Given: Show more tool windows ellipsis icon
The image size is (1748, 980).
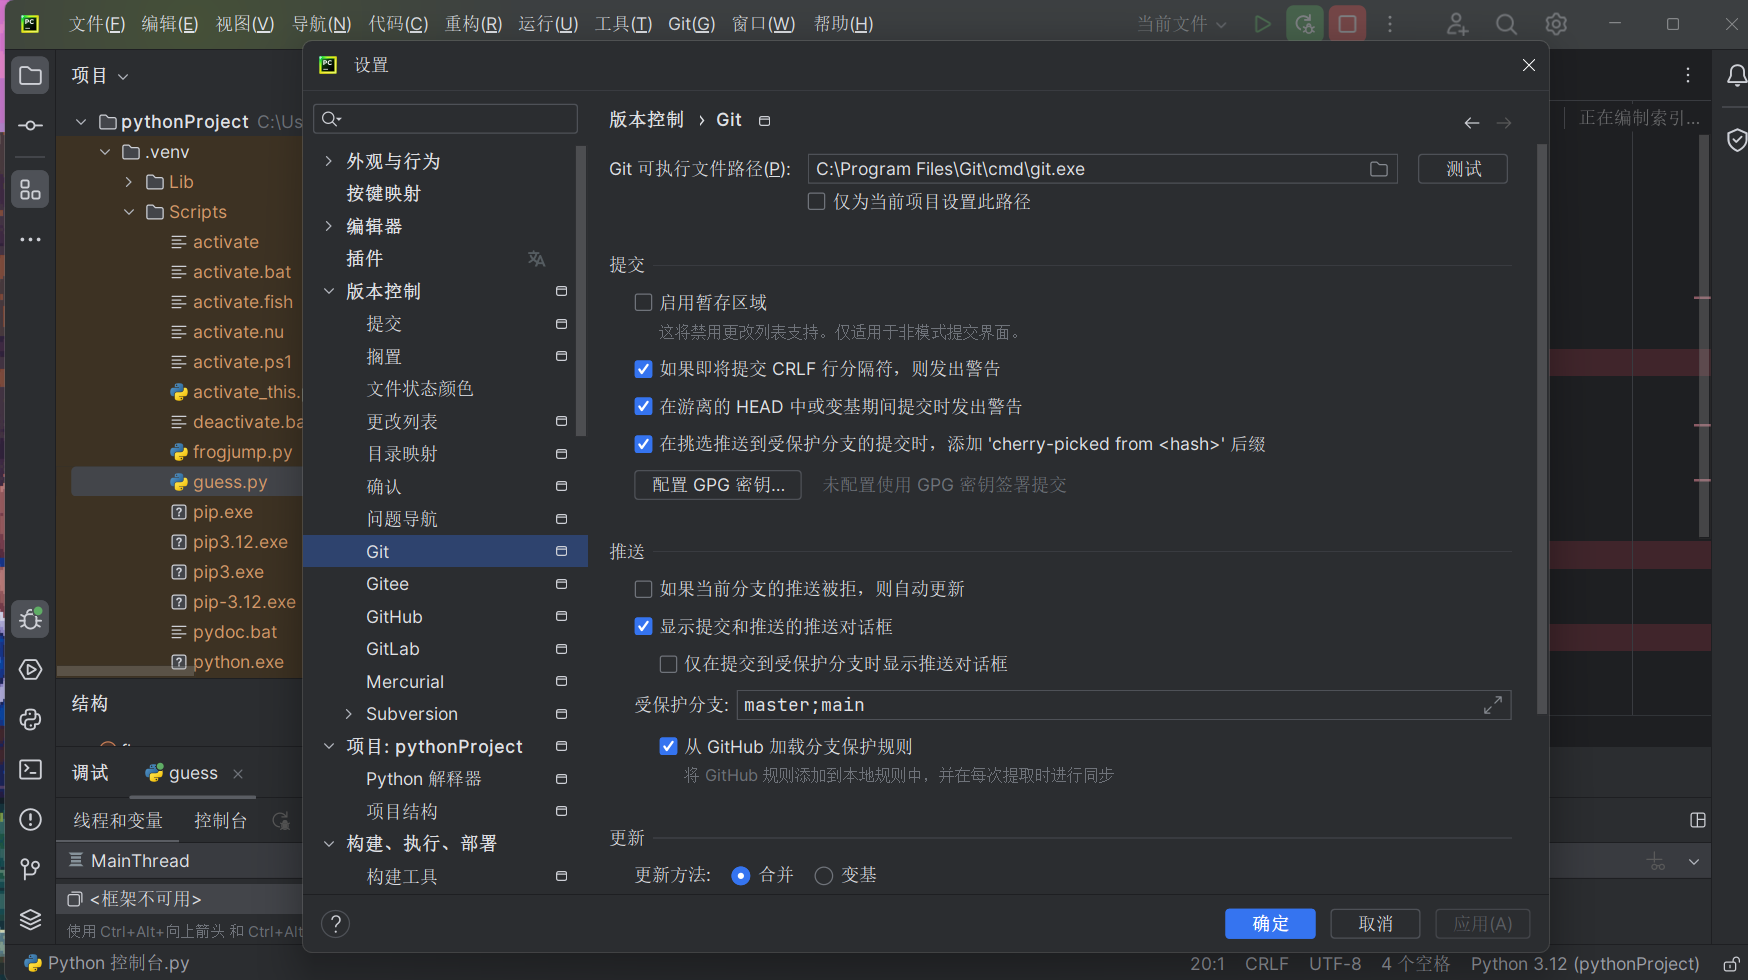Looking at the screenshot, I should 31,240.
